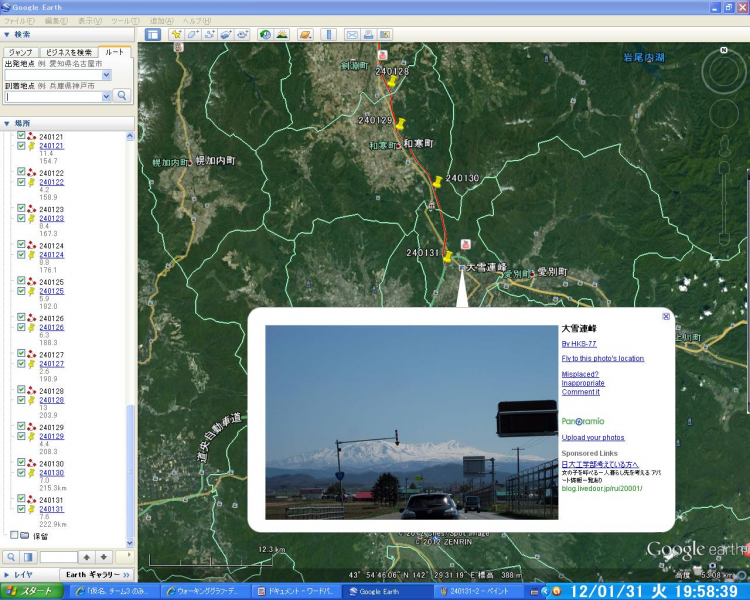Click the Inappropriate link
The image size is (750, 600).
[583, 383]
